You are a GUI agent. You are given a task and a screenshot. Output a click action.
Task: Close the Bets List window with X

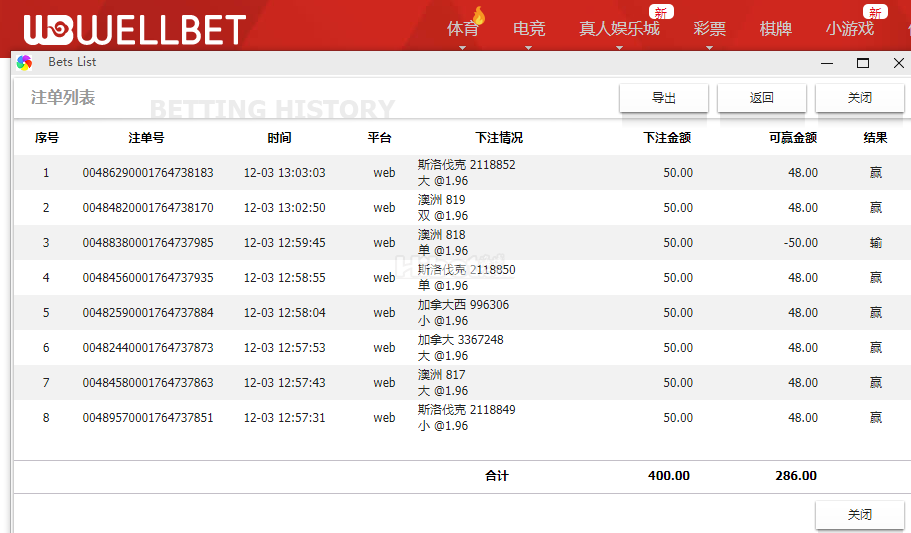click(896, 63)
